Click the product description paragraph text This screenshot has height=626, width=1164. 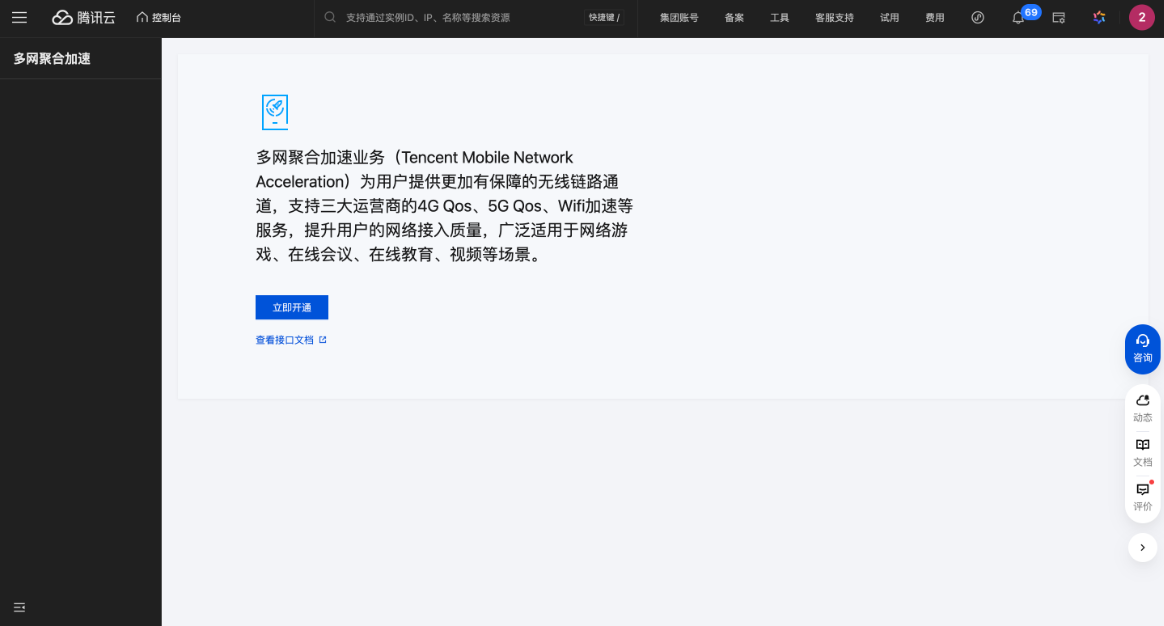(x=444, y=206)
